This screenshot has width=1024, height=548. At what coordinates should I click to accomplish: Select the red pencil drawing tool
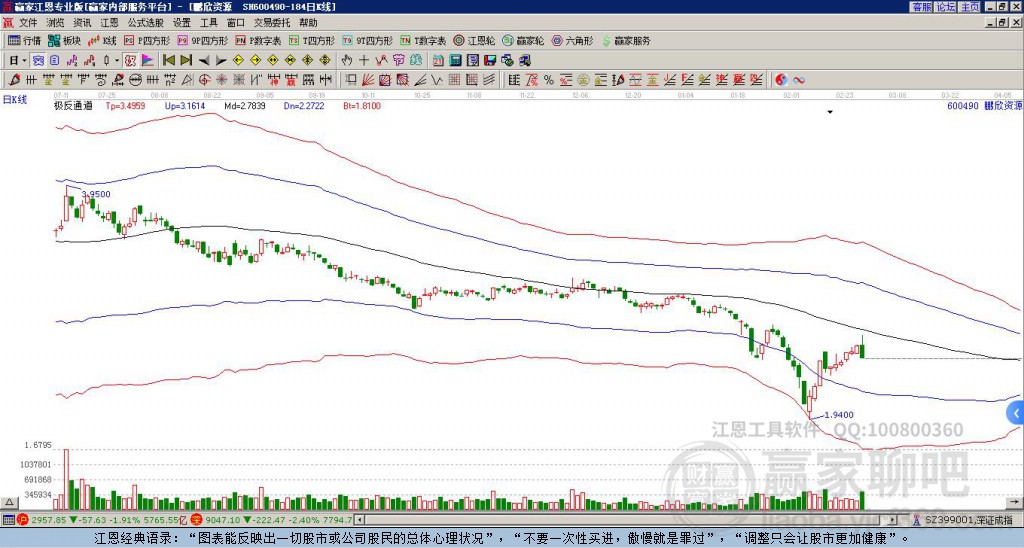[x=14, y=80]
